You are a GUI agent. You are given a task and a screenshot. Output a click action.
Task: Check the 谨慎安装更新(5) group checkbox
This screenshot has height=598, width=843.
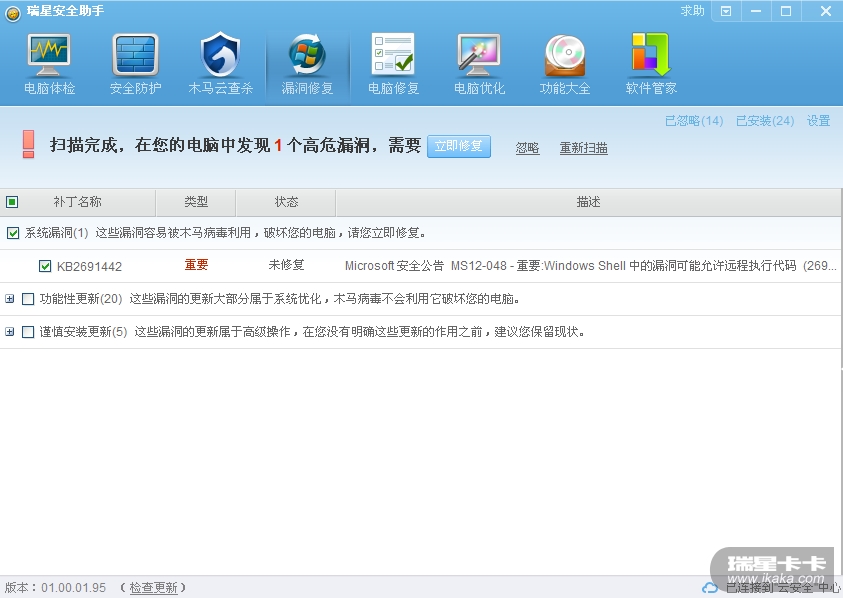[28, 332]
